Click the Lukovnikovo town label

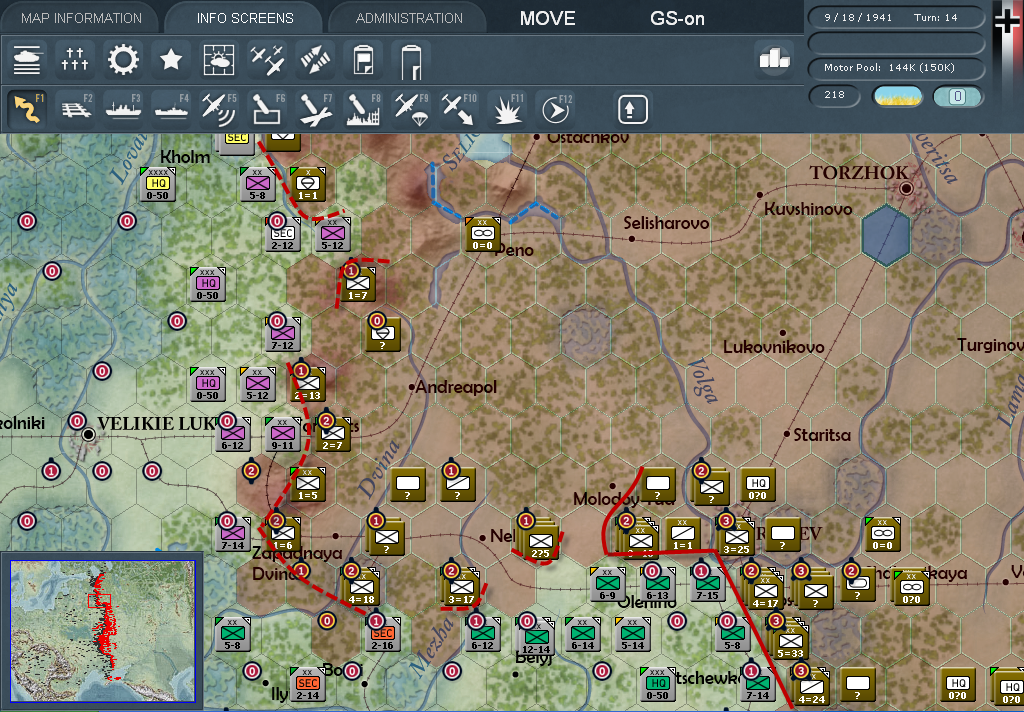click(773, 347)
